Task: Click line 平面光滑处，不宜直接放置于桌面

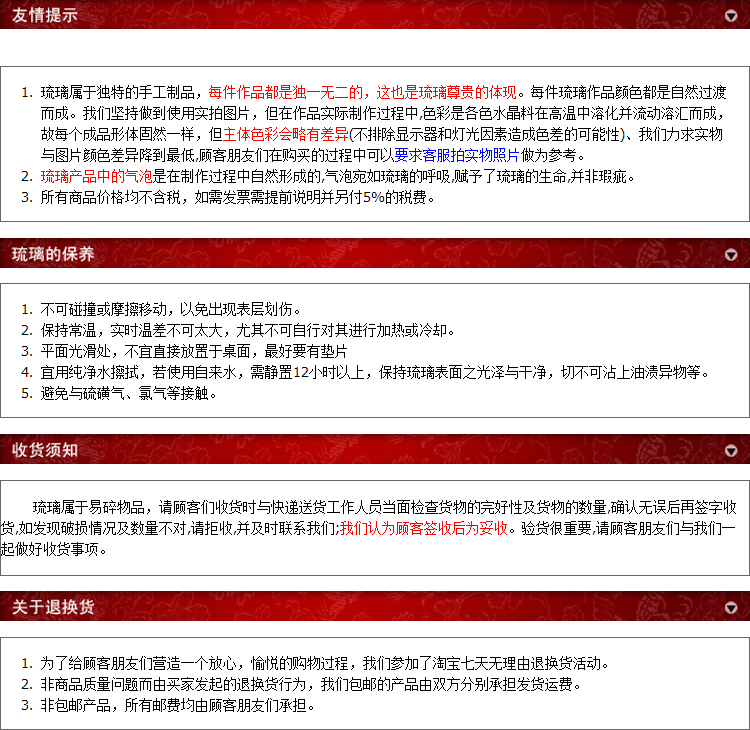Action: pyautogui.click(x=194, y=352)
